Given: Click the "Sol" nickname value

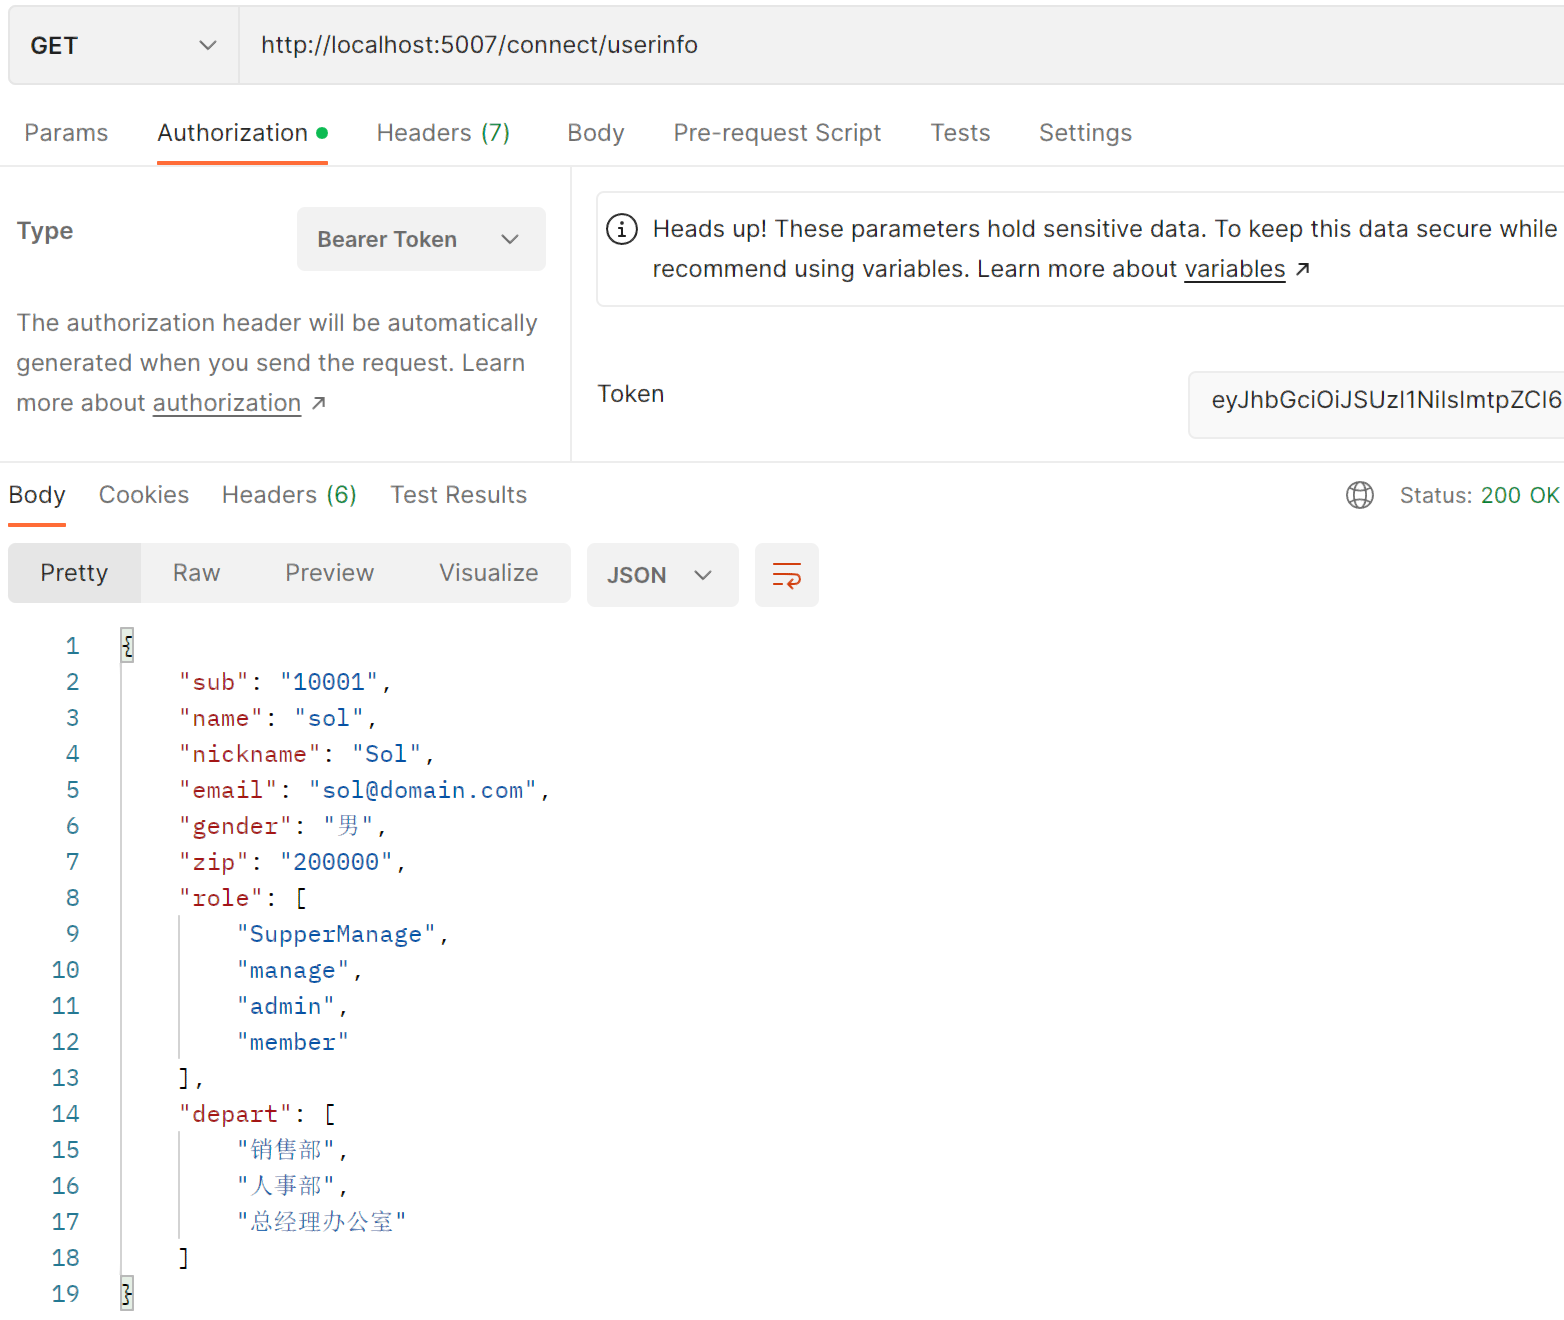Looking at the screenshot, I should point(386,754).
